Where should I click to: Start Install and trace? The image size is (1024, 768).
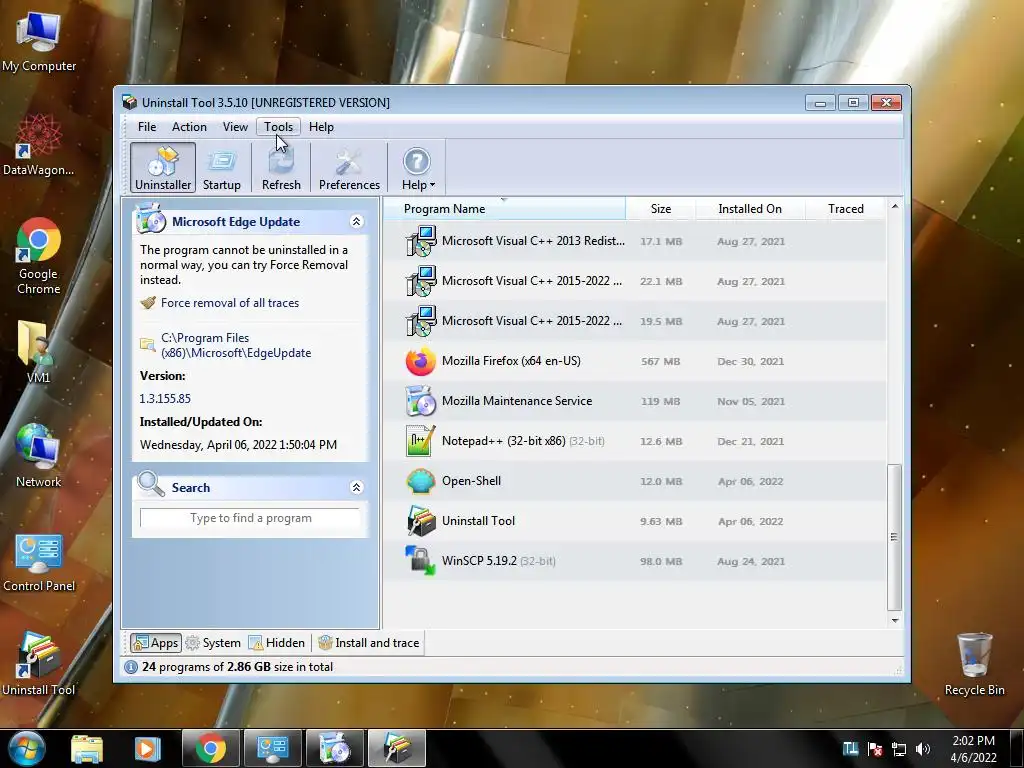point(369,643)
